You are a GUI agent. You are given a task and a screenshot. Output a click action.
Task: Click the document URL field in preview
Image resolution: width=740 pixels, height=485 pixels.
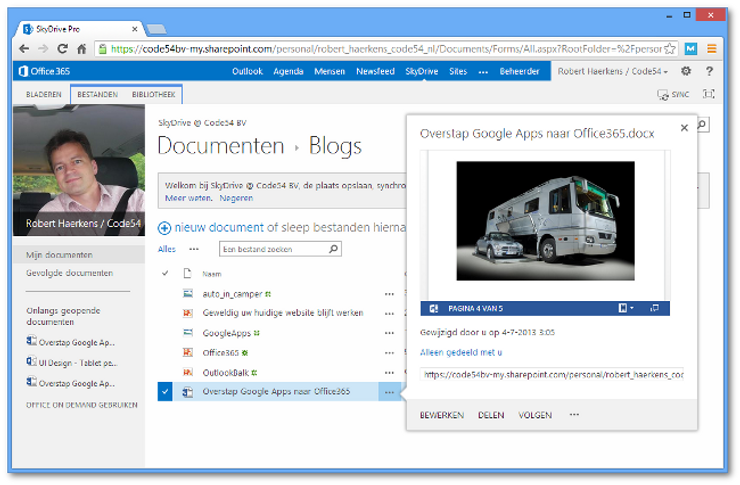pyautogui.click(x=552, y=375)
